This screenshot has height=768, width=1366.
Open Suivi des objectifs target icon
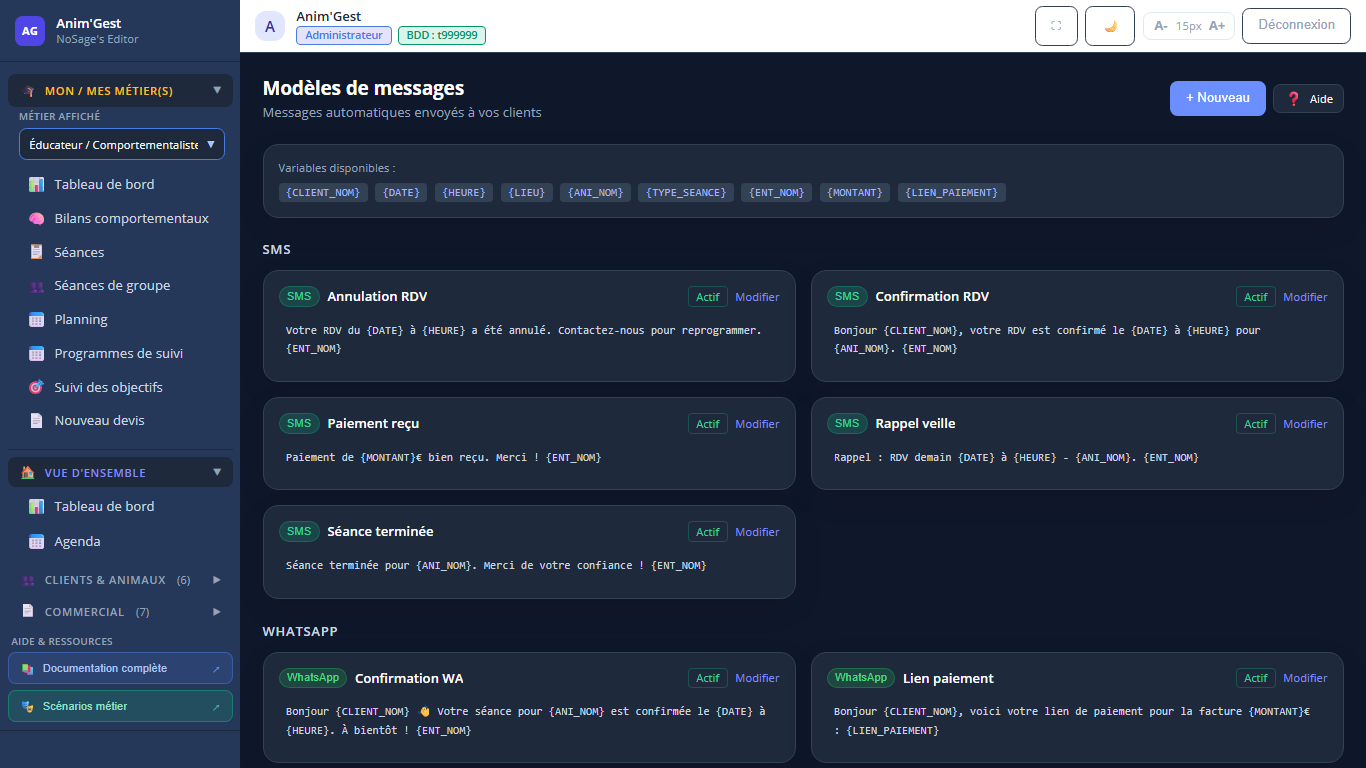click(36, 387)
